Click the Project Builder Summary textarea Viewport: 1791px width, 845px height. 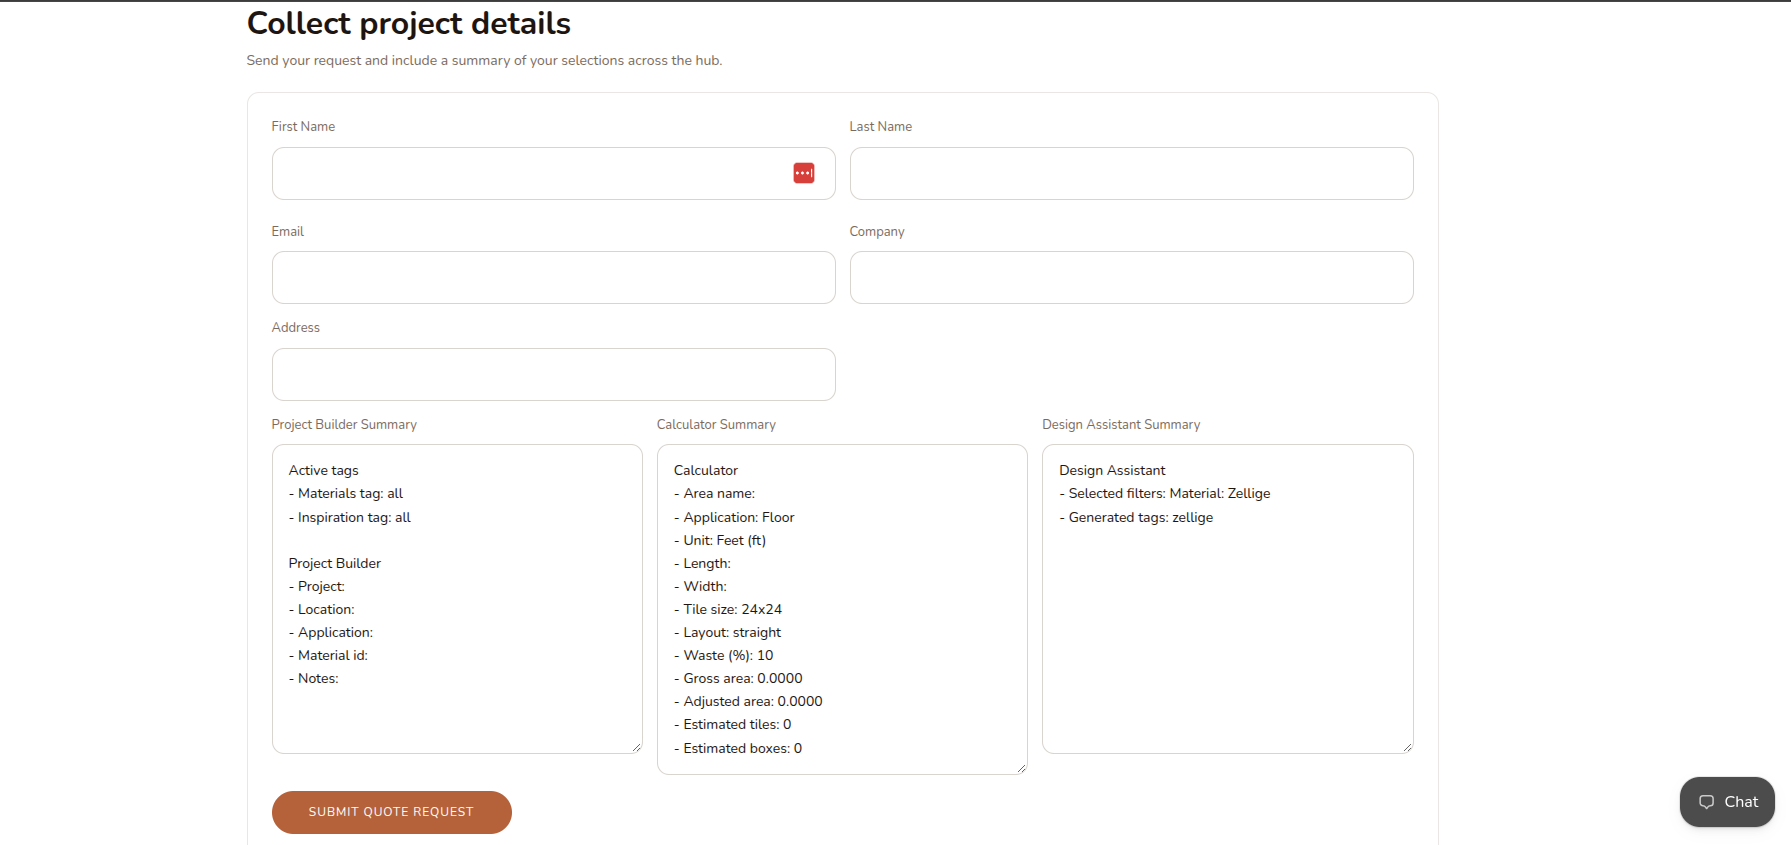point(457,599)
